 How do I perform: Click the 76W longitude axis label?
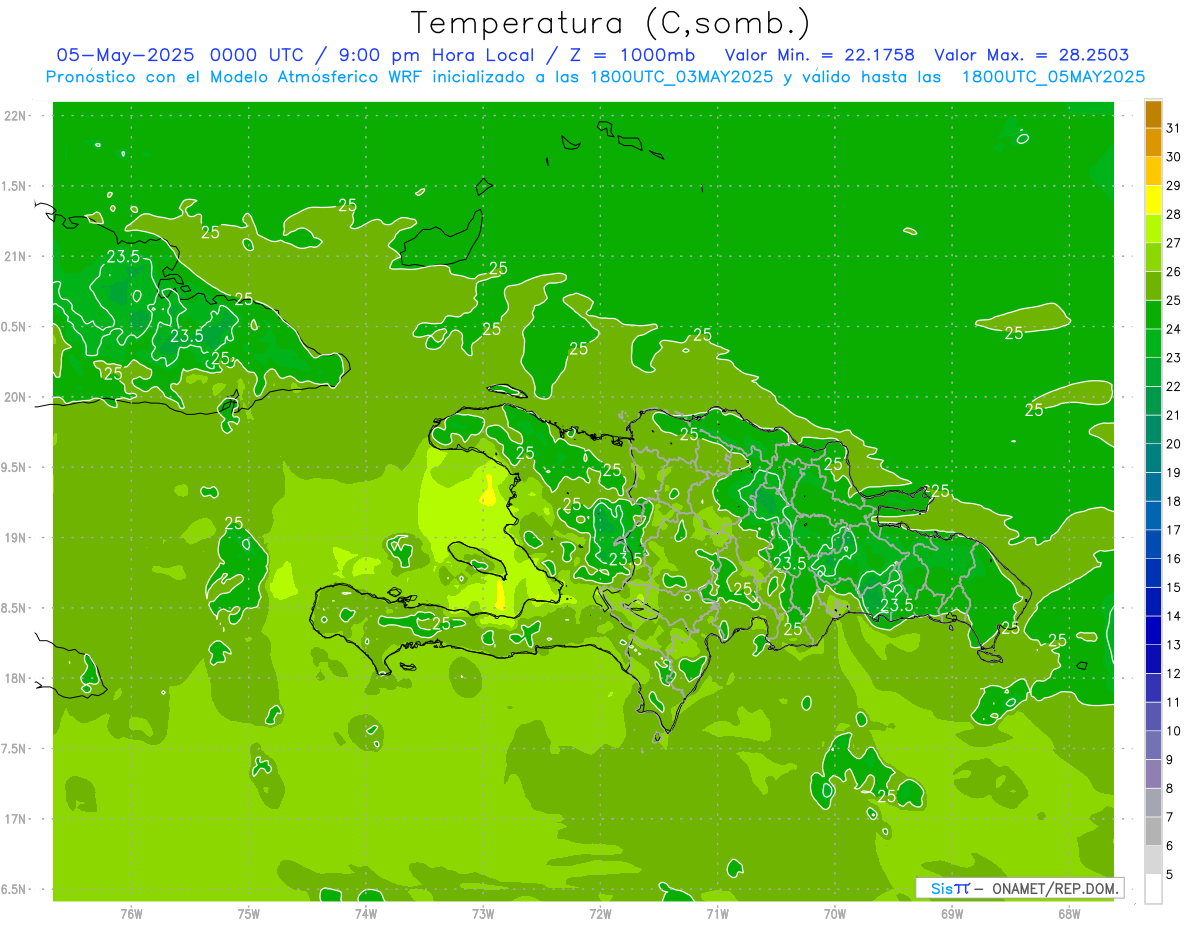(131, 914)
